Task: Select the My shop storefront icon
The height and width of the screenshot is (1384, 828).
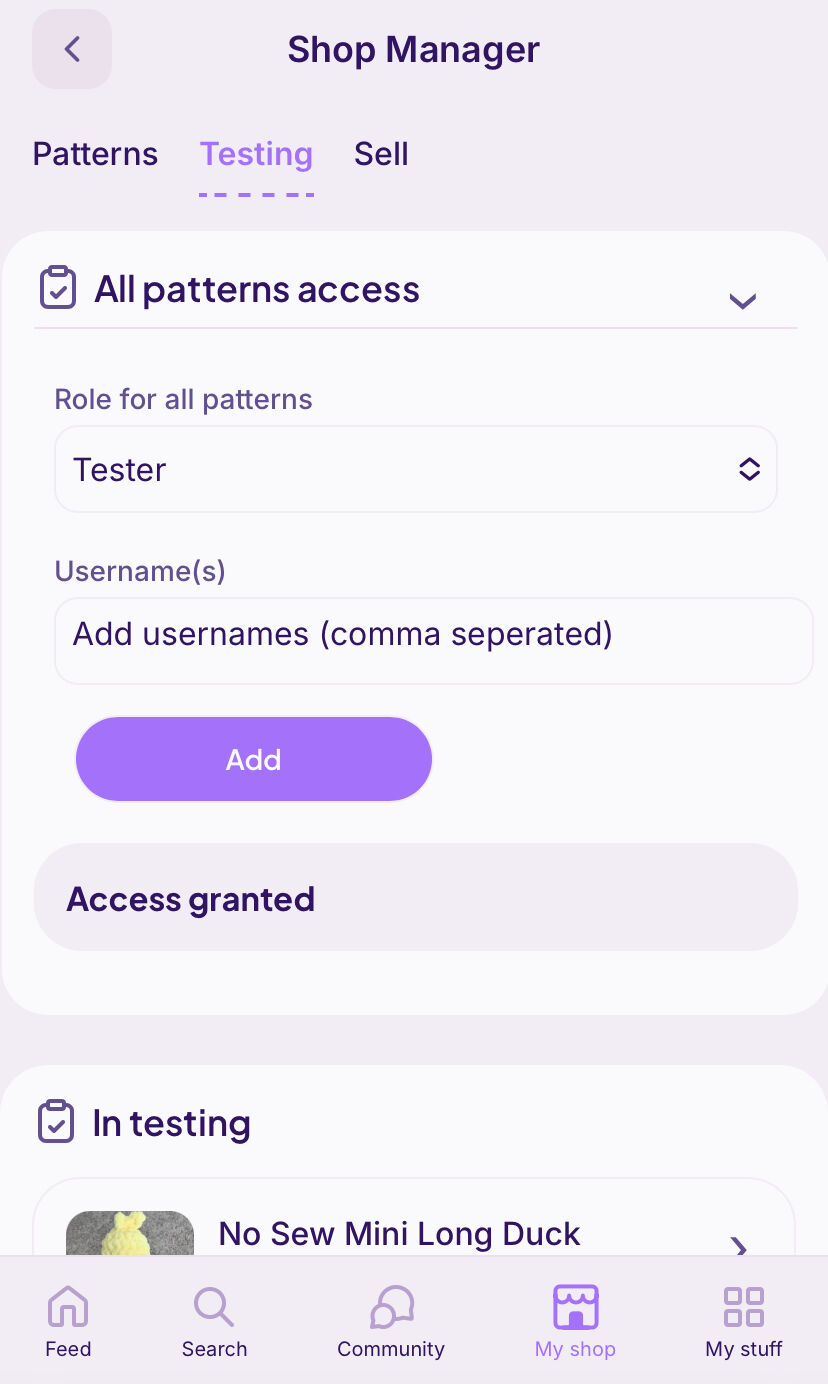Action: pos(575,1306)
